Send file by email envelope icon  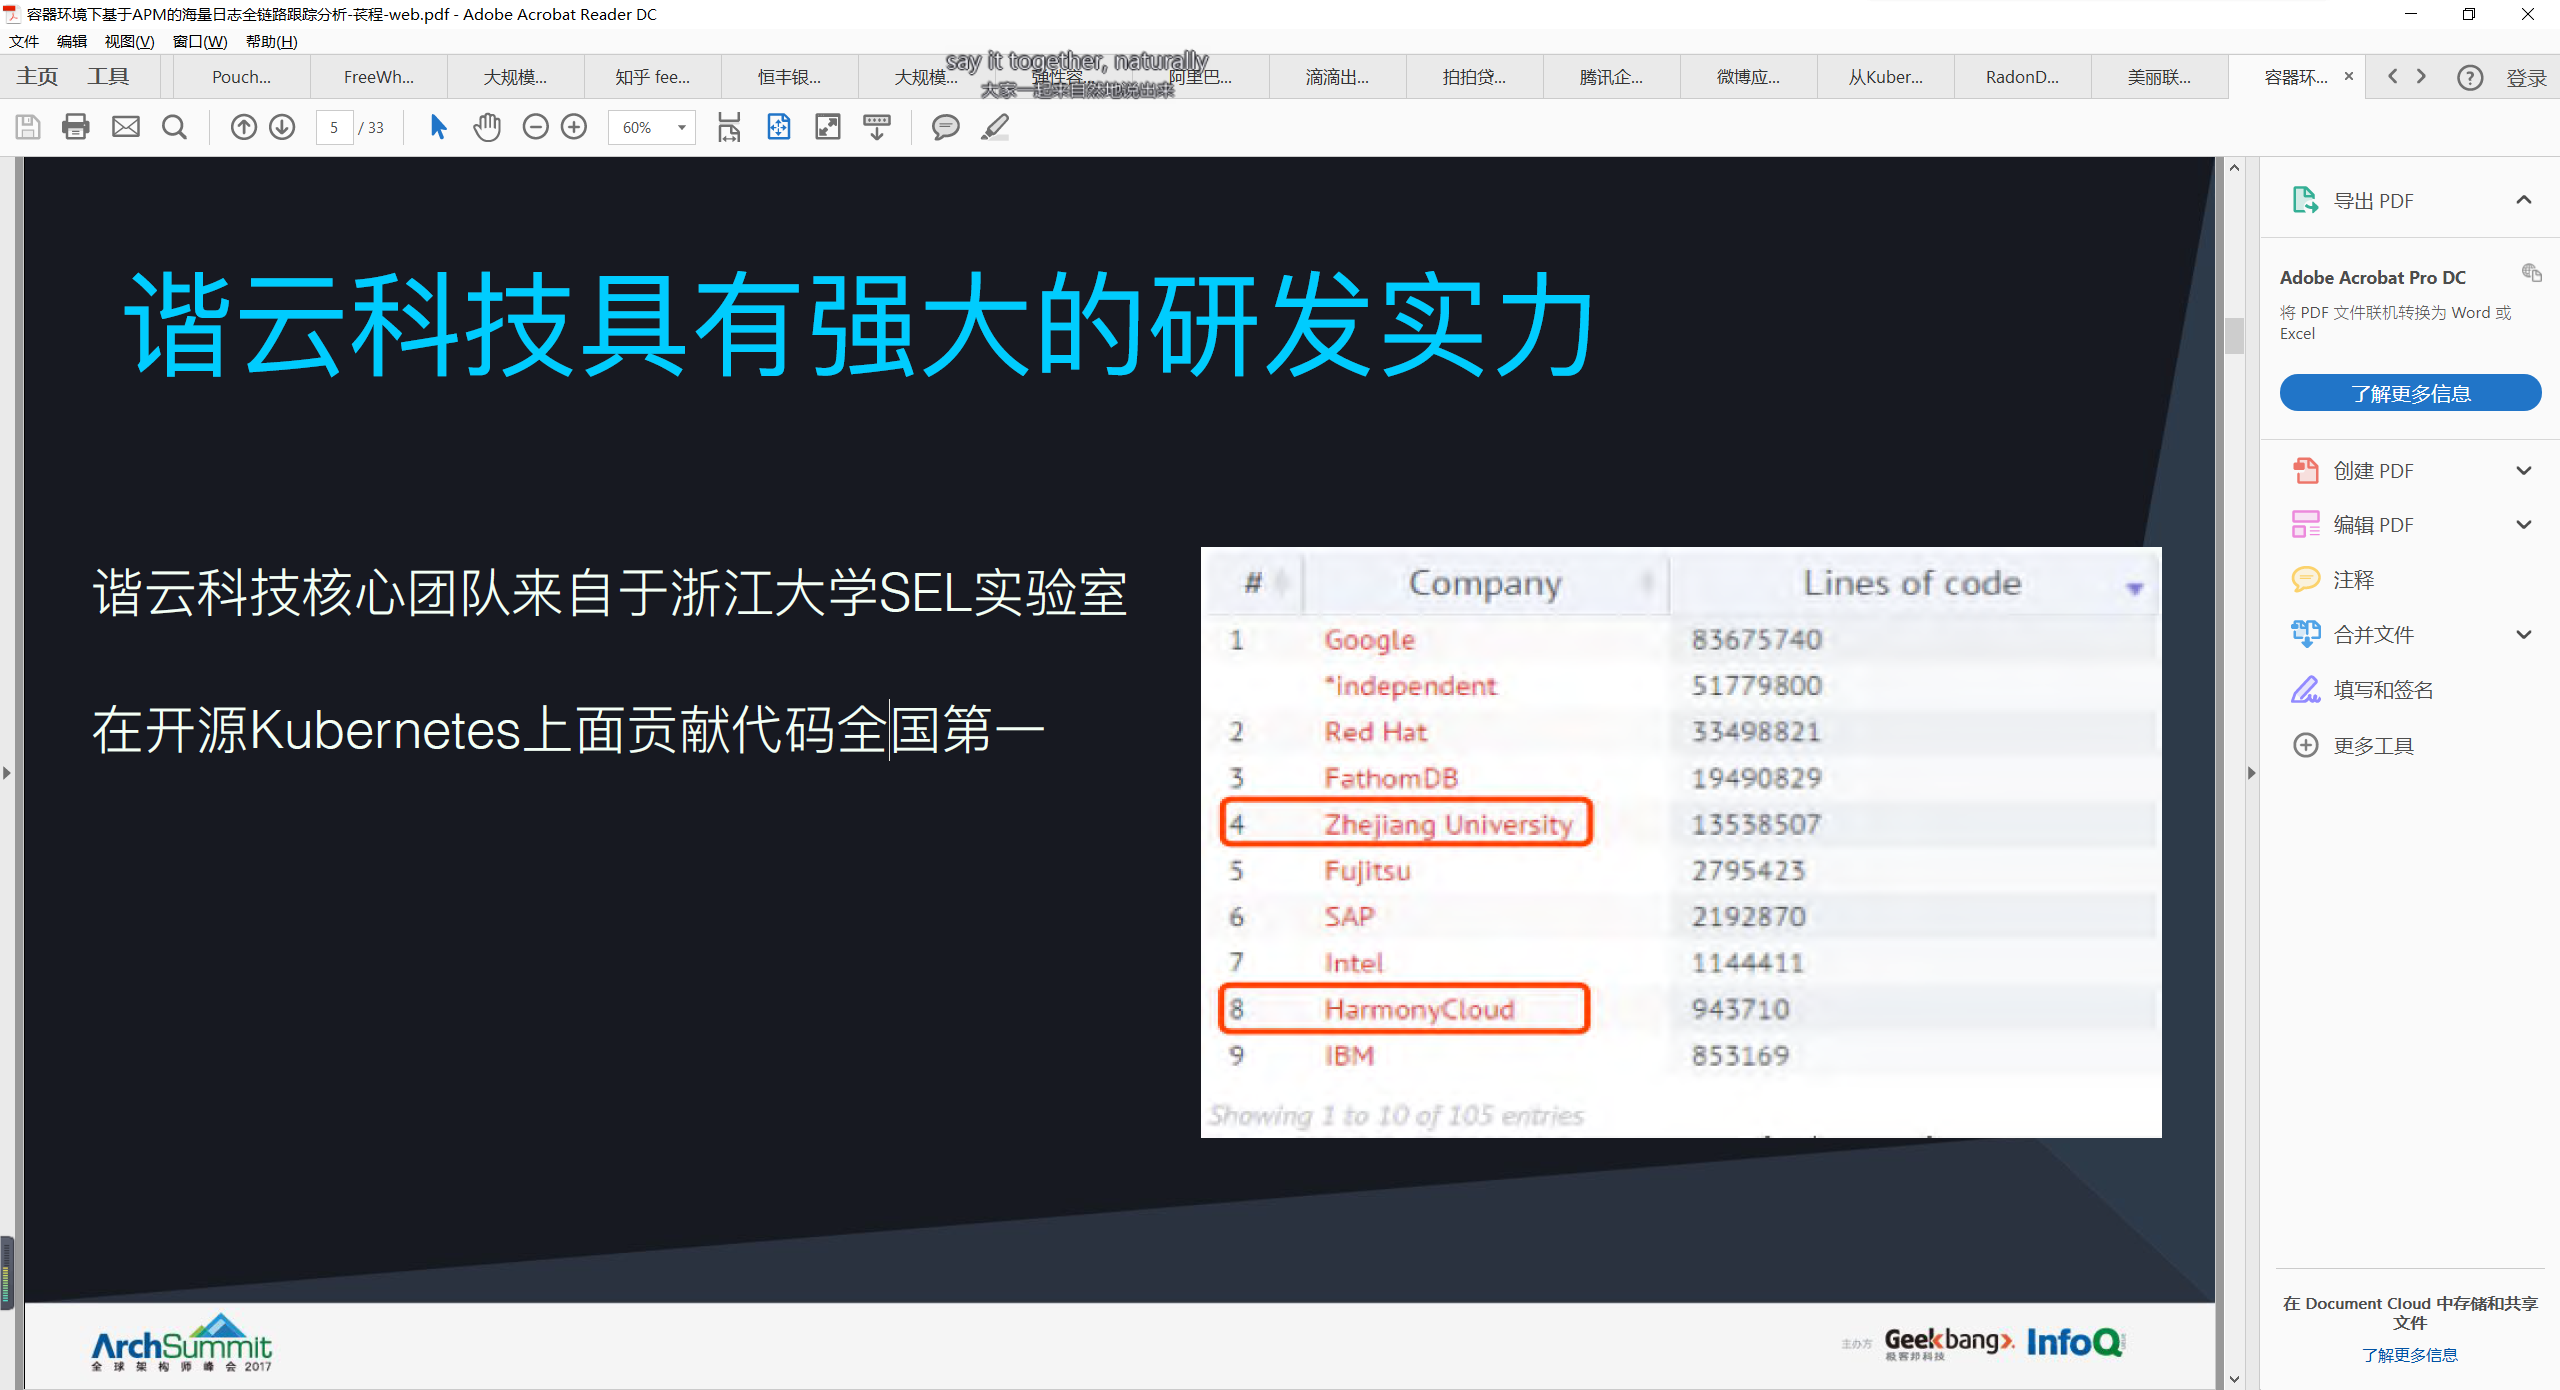[126, 127]
